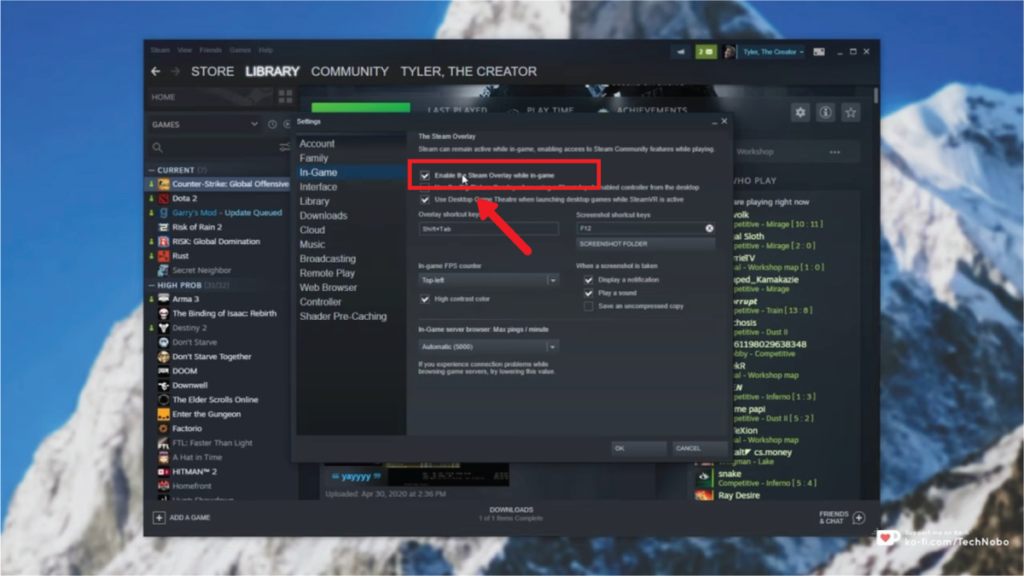Open the Broadcasting settings tab

pyautogui.click(x=327, y=259)
